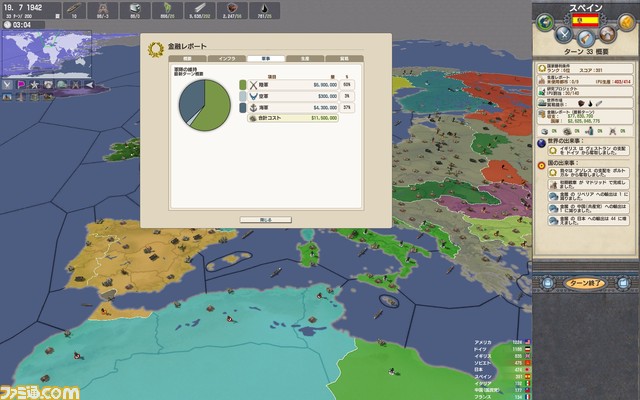Click the ターン 33 概要 heading
640x400 pixels.
(x=586, y=52)
